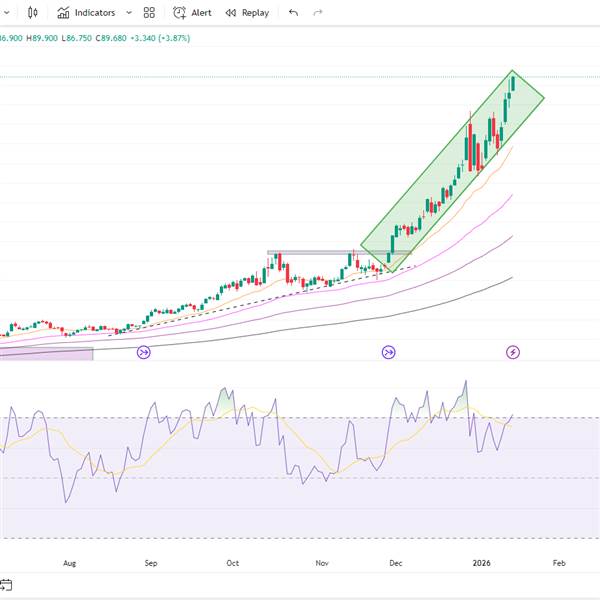Click the Oct label on time axis
The image size is (600, 600).
coord(233,563)
